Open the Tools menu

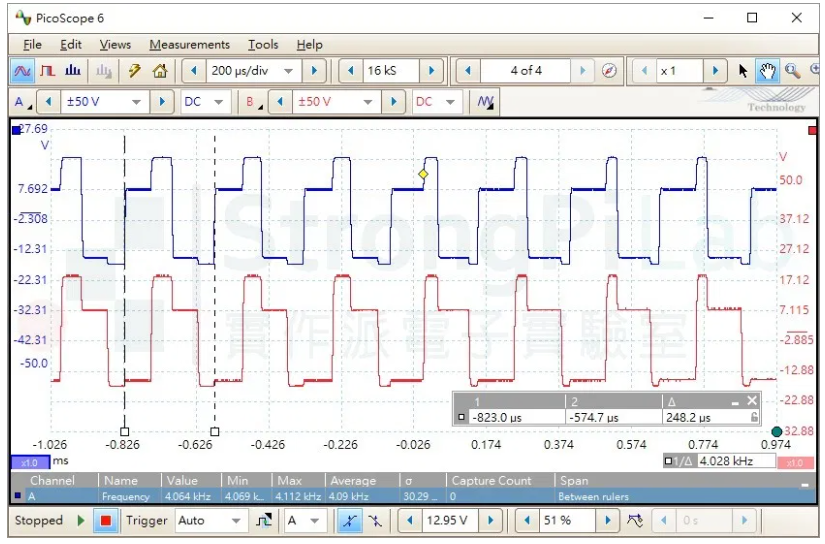263,45
